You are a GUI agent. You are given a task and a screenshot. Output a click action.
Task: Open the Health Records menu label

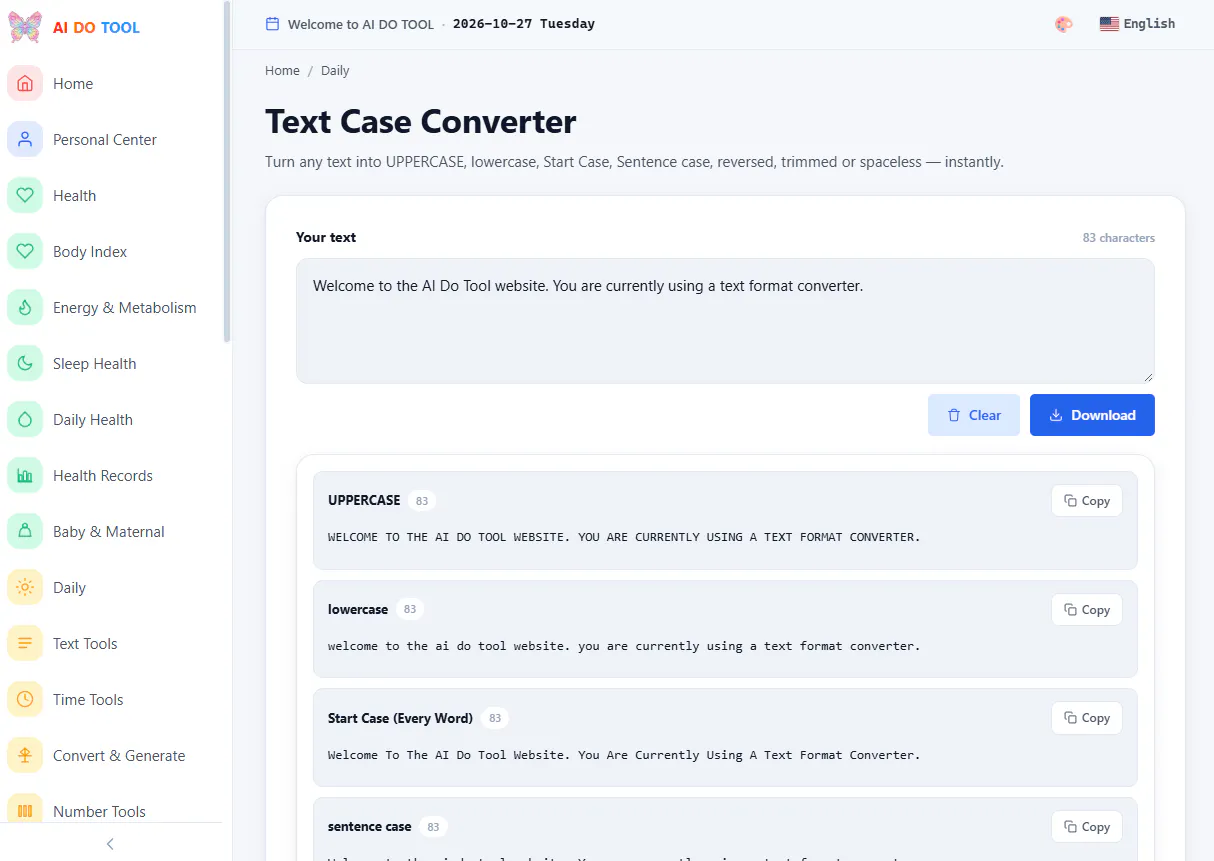click(x=103, y=476)
